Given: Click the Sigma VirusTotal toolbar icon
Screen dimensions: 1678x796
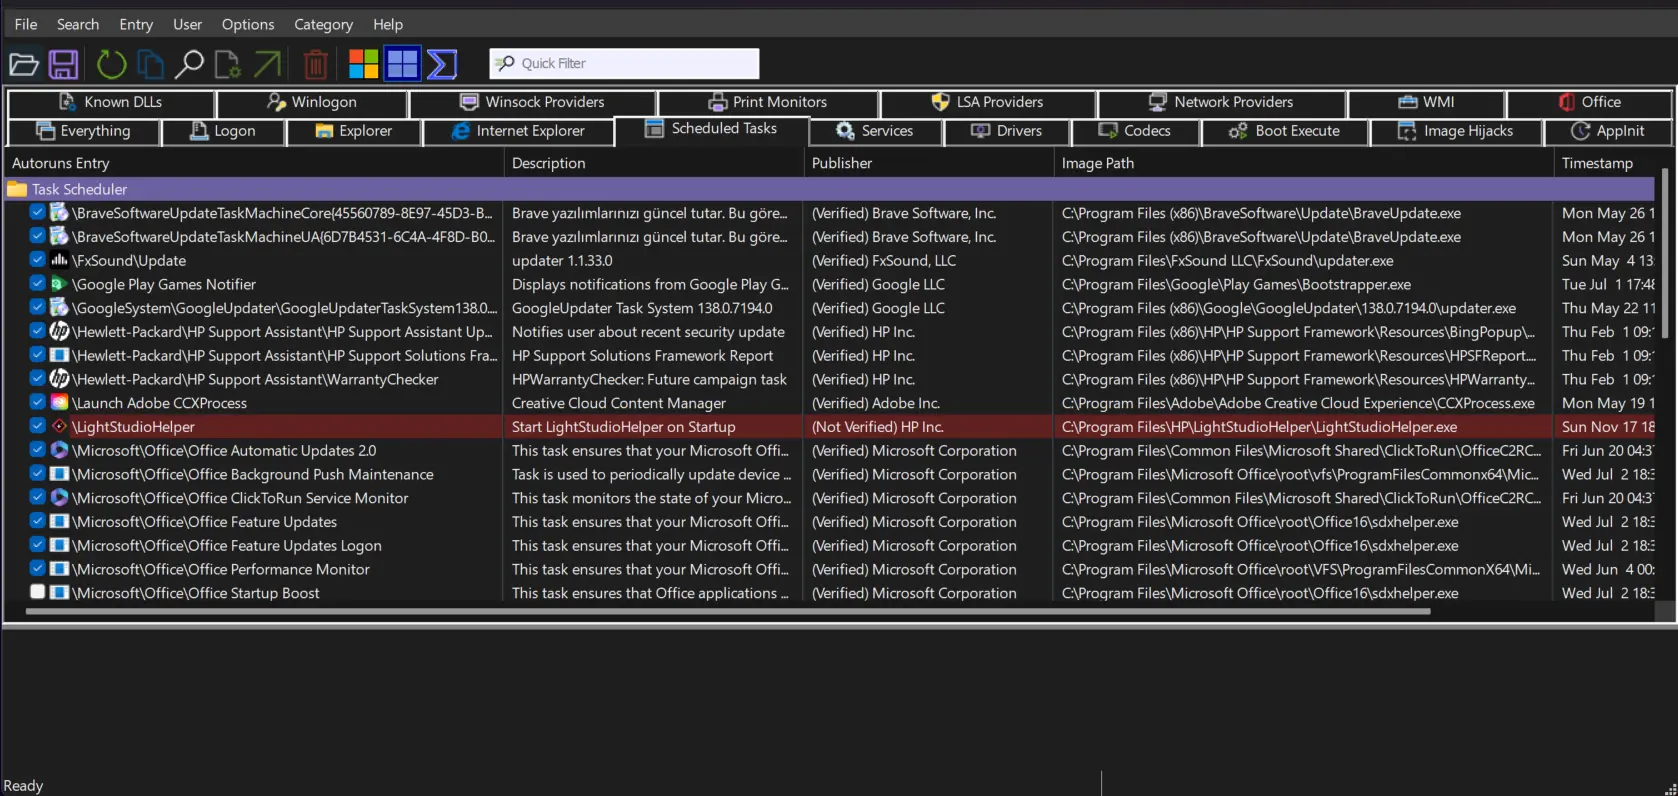Looking at the screenshot, I should coord(442,64).
